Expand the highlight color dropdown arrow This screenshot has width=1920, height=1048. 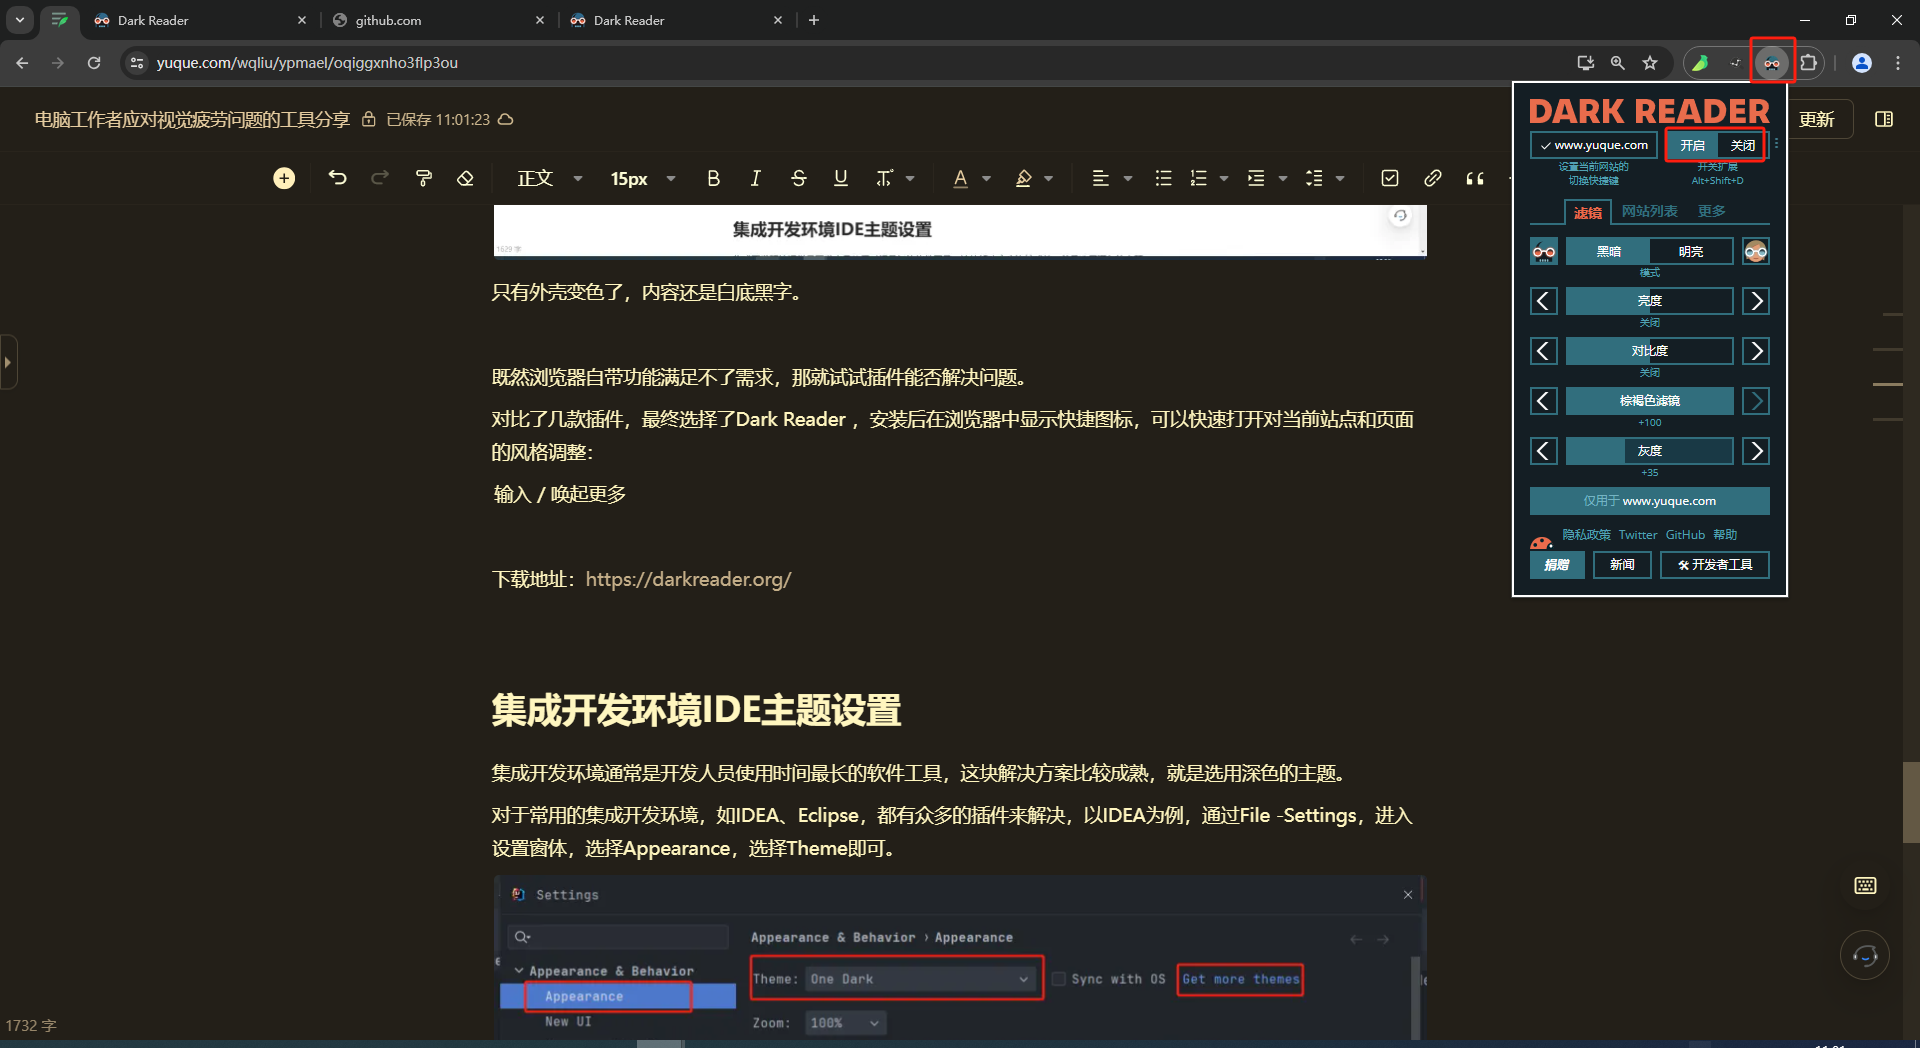1049,178
